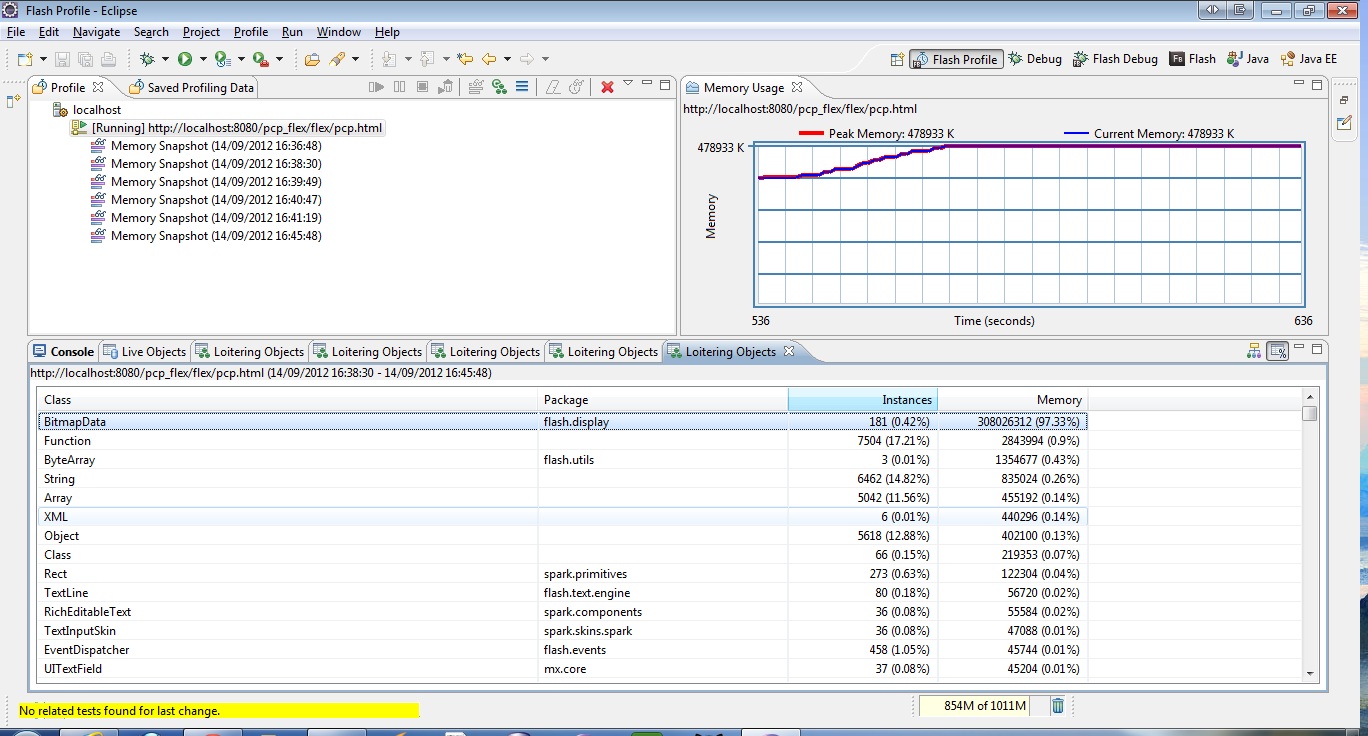Image resolution: width=1368 pixels, height=736 pixels.
Task: Click Run Garbage Collector icon
Action: coord(446,87)
